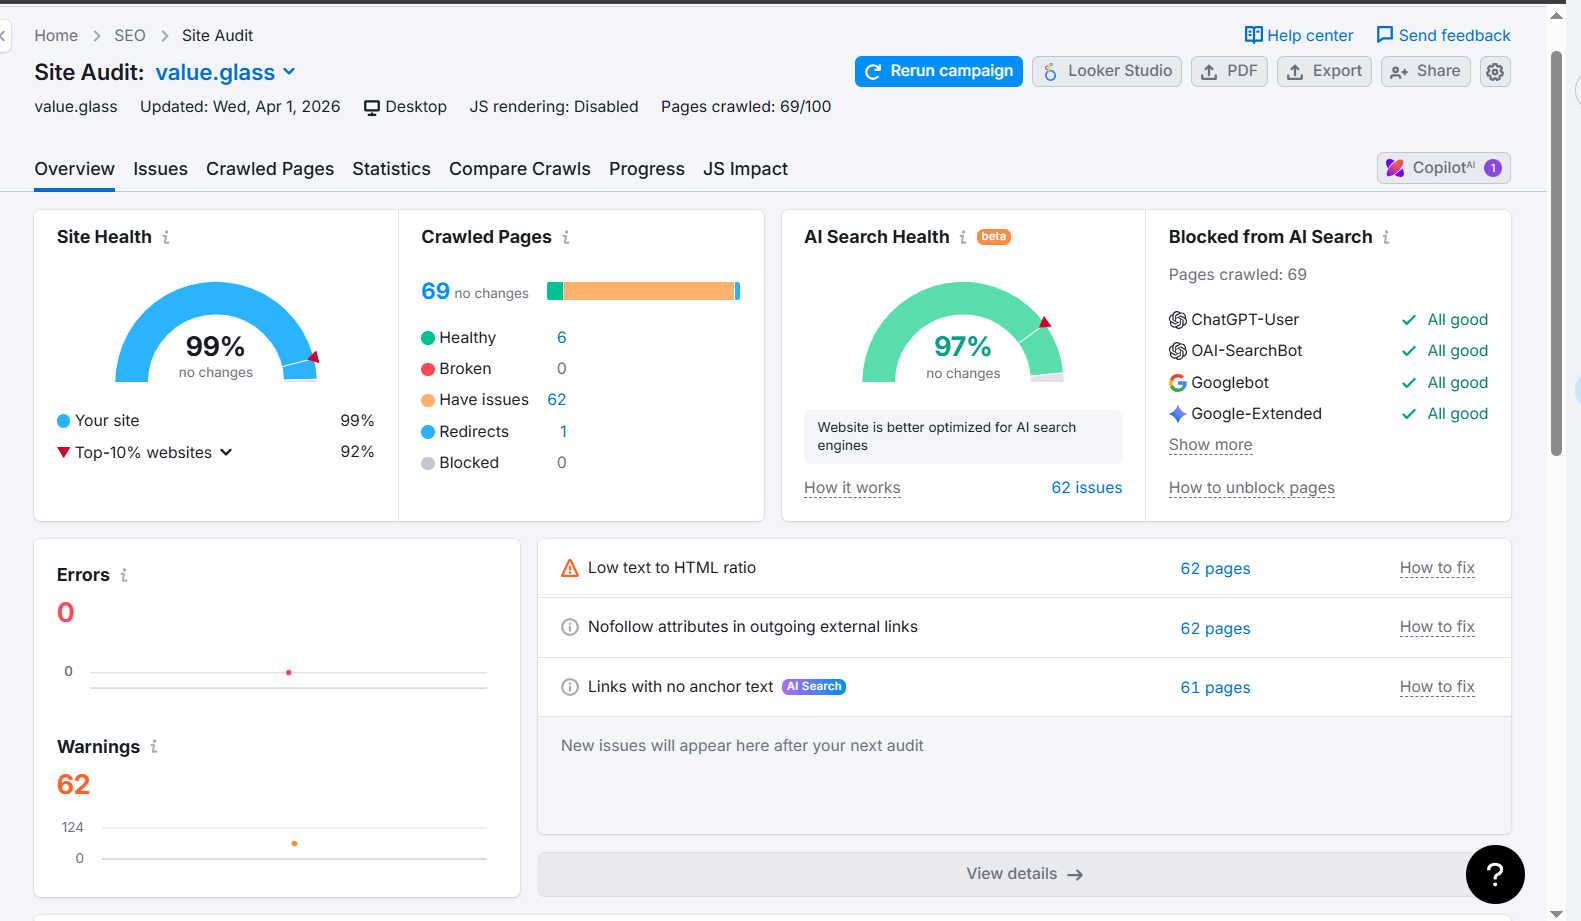Go to Home breadcrumb
Viewport: 1581px width, 921px height.
[56, 36]
